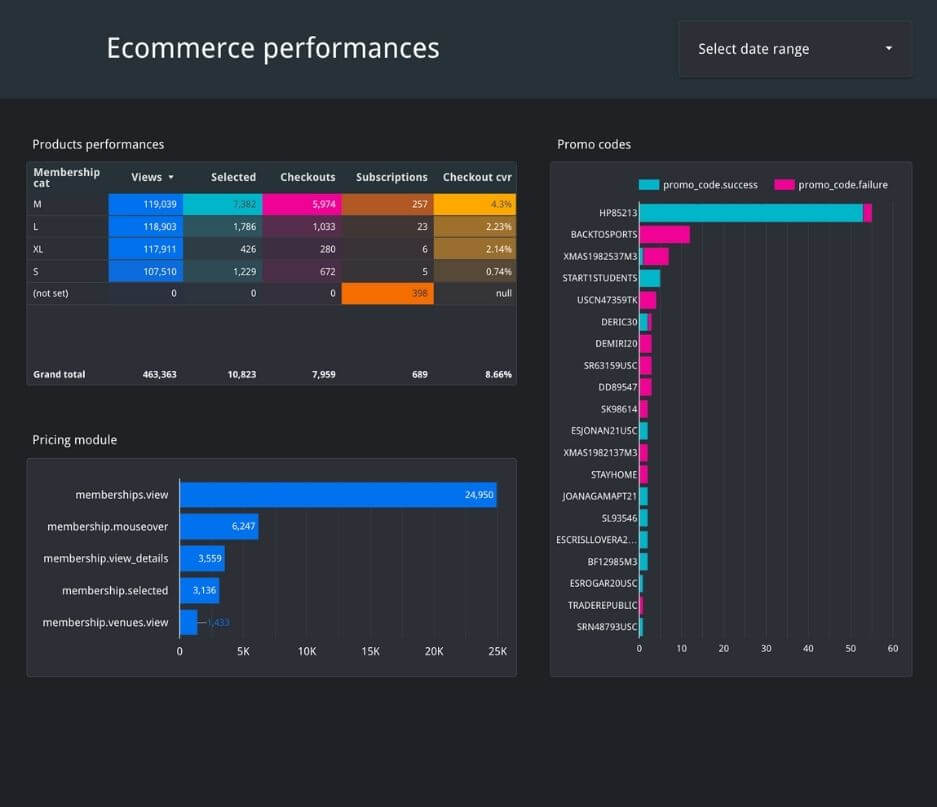Screen dimensions: 937x807
Task: Click the 398 subscriptions cell
Action: click(387, 294)
